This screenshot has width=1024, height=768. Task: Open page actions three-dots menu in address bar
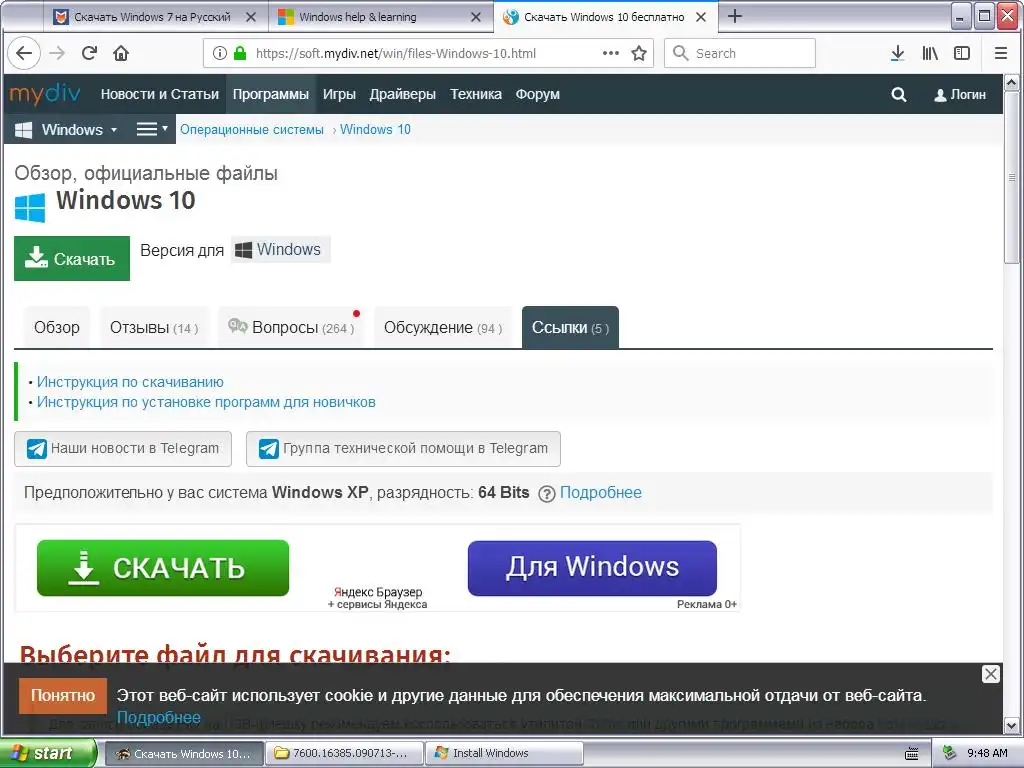tap(611, 53)
